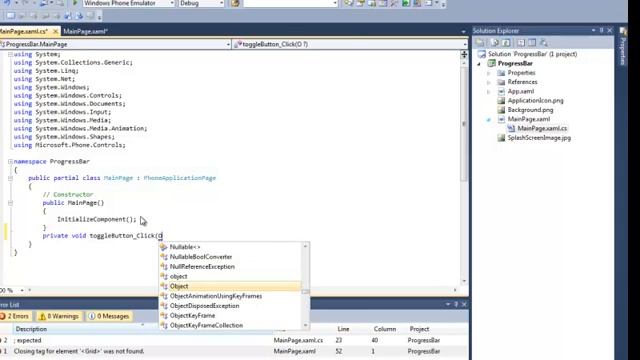The width and height of the screenshot is (640, 360).
Task: Select the 'Closing tag for element' error row
Action: [234, 351]
